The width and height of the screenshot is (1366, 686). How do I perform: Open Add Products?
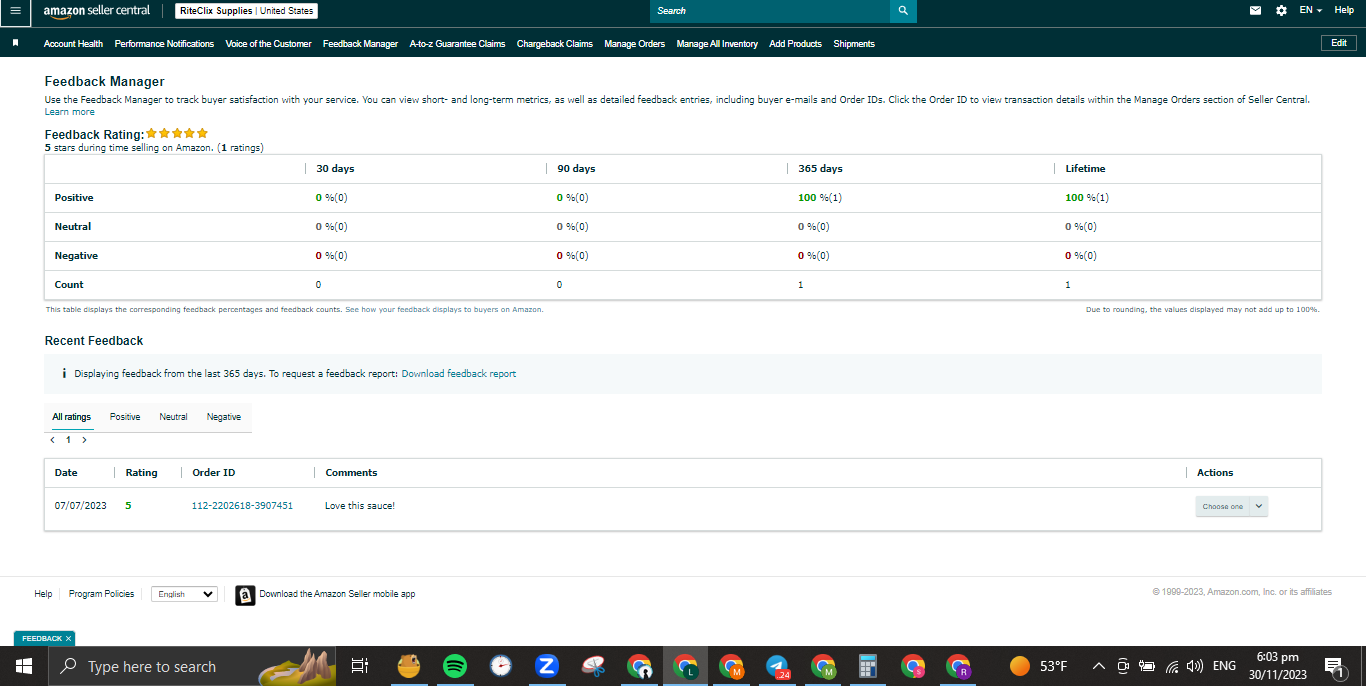(795, 44)
